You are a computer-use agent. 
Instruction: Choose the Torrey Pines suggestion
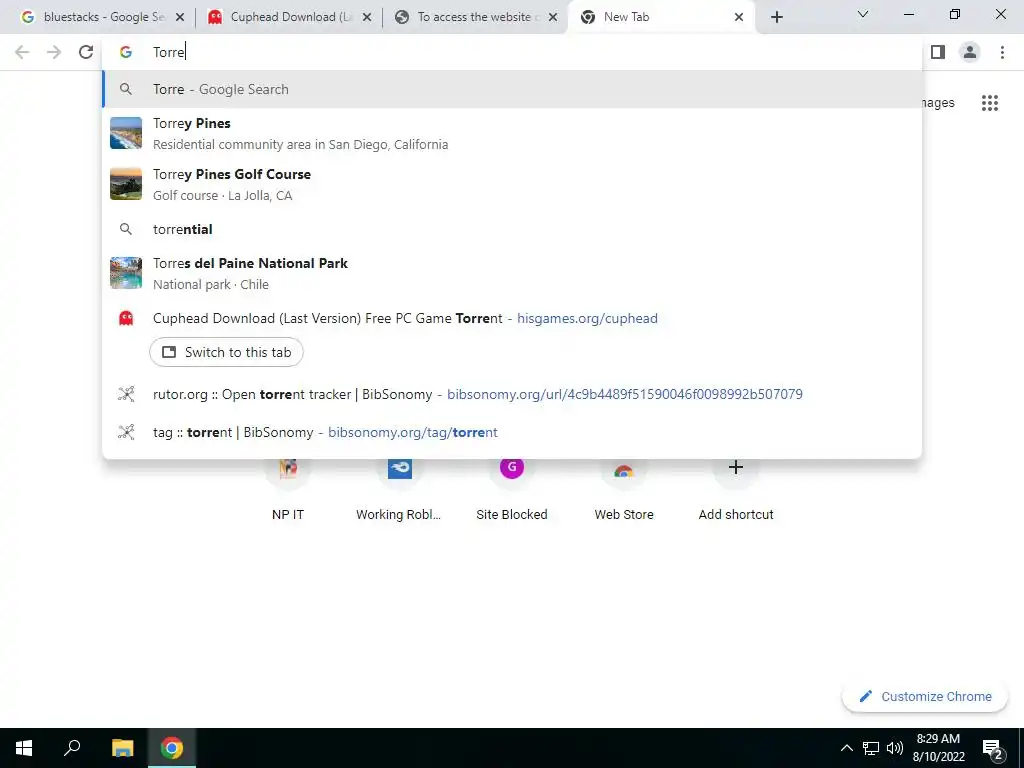[512, 133]
